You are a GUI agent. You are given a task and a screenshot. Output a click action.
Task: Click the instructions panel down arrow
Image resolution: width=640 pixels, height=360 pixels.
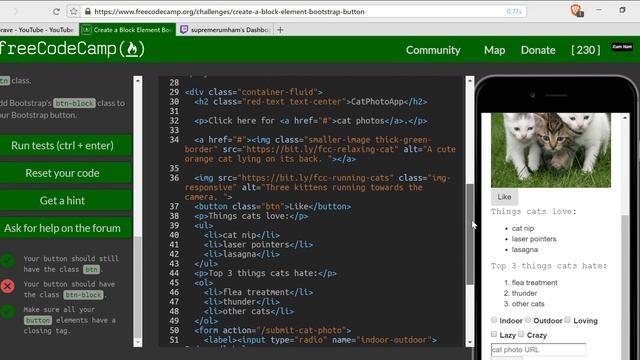(138, 342)
